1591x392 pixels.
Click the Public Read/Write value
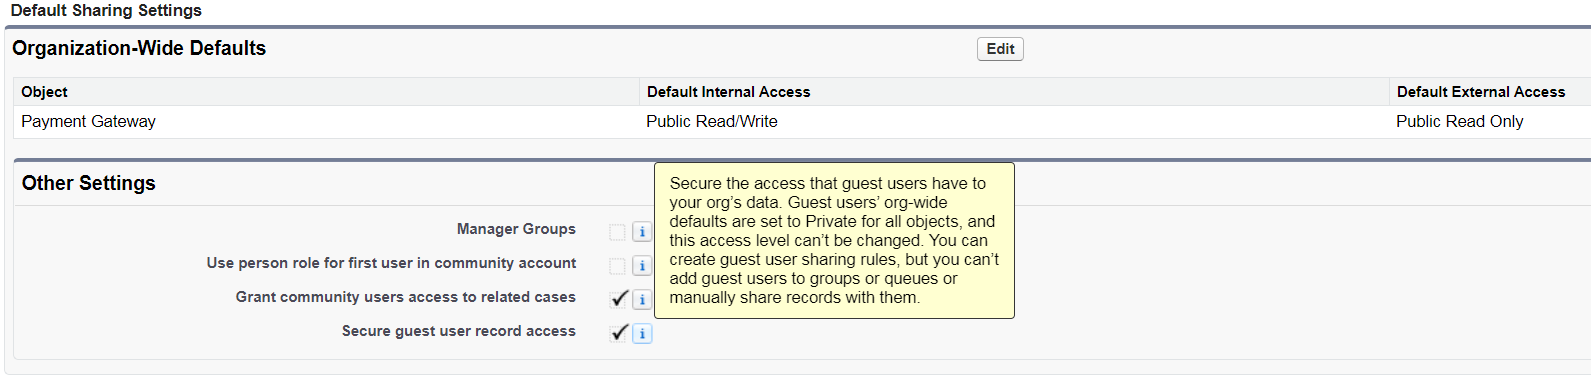pyautogui.click(x=712, y=121)
